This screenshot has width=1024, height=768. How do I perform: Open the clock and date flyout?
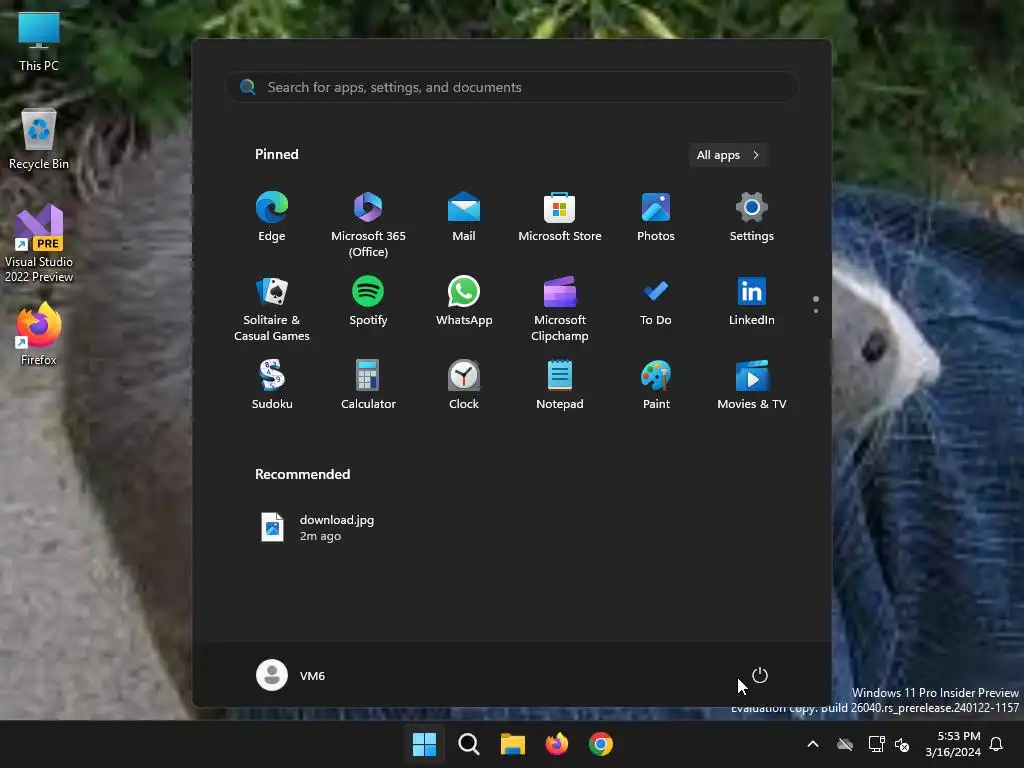coord(953,744)
